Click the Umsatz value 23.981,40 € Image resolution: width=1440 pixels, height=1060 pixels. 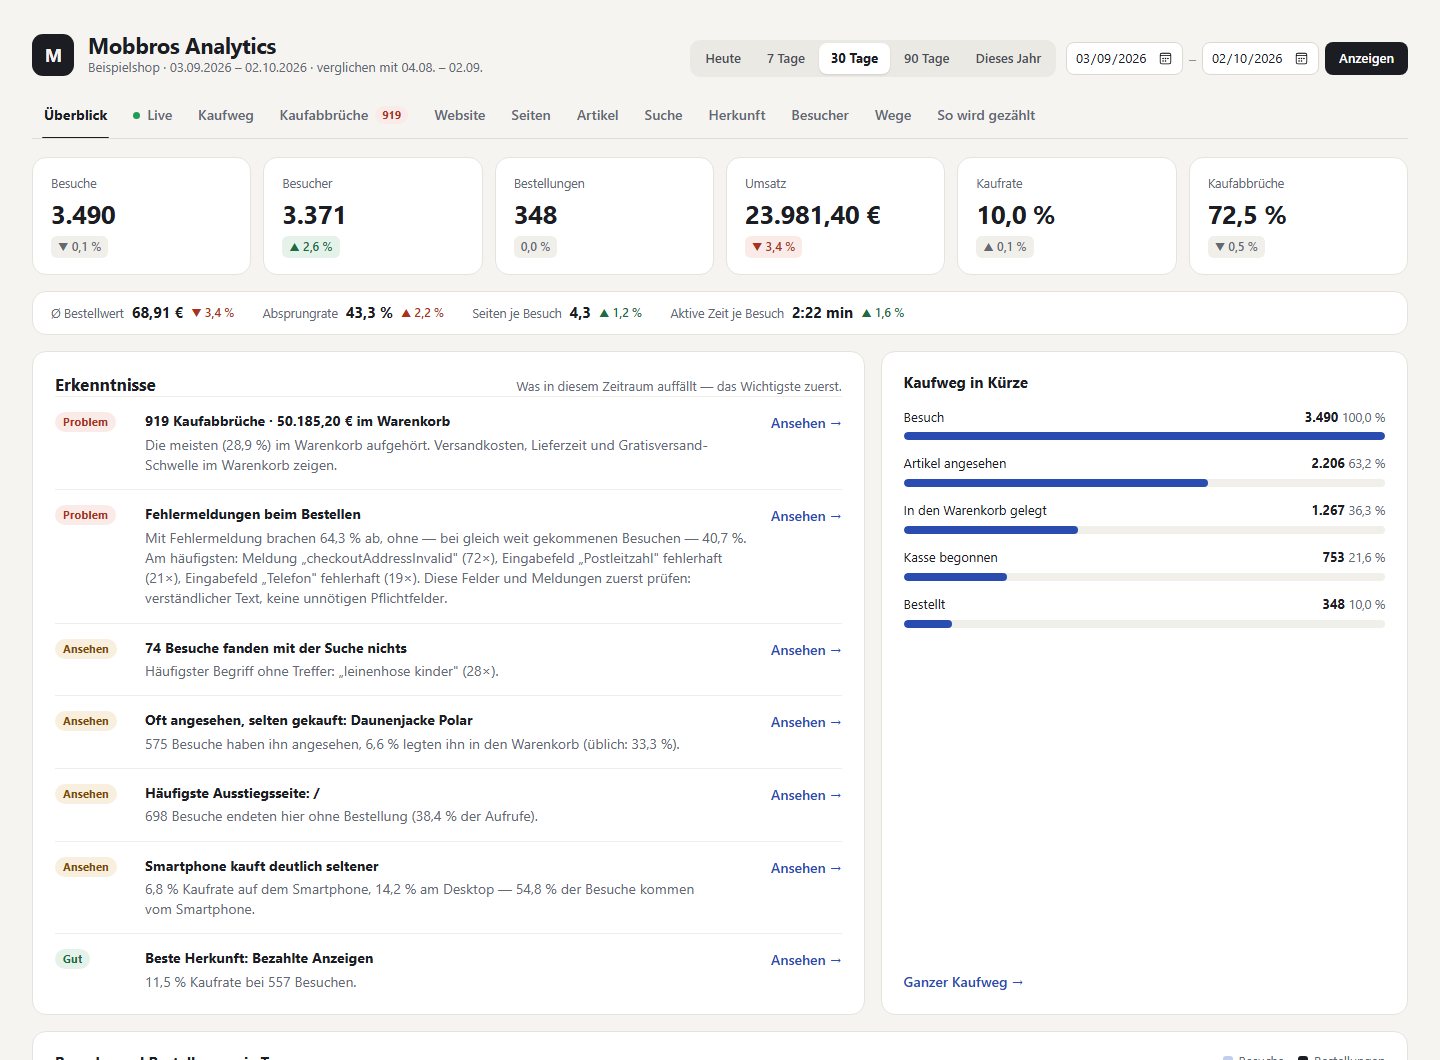(813, 215)
